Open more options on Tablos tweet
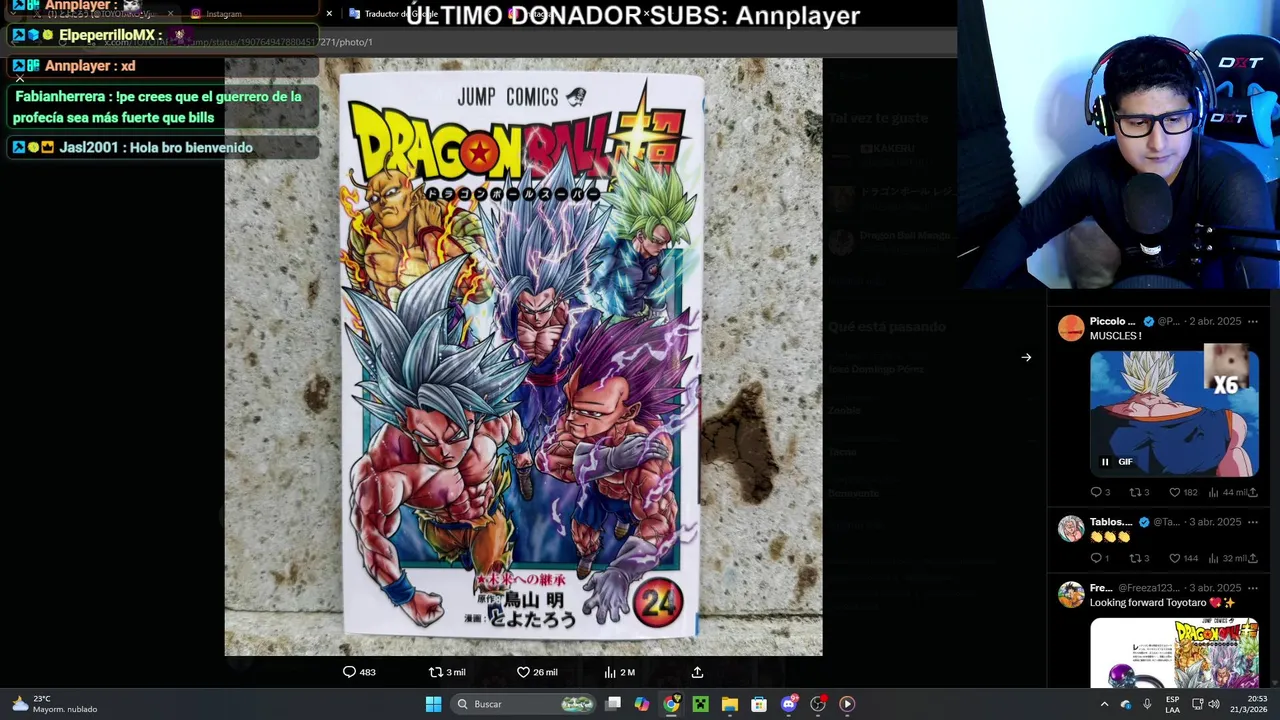This screenshot has width=1280, height=720. point(1252,522)
